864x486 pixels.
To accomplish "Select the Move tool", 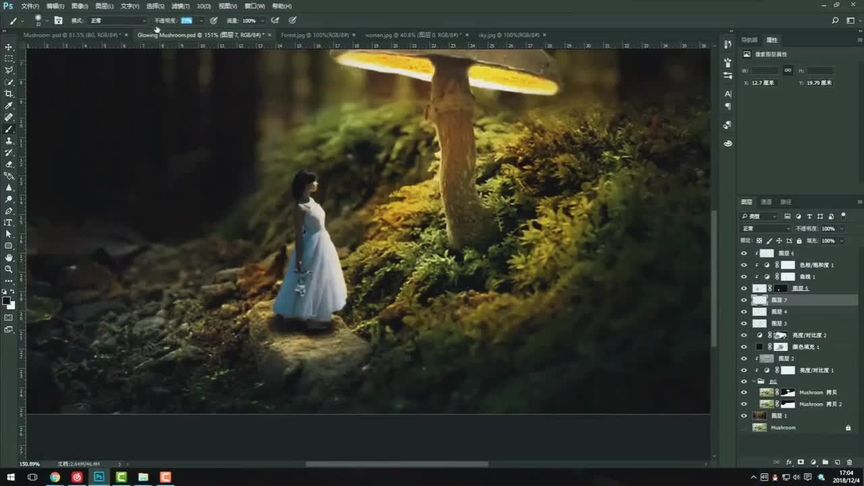I will pyautogui.click(x=9, y=47).
